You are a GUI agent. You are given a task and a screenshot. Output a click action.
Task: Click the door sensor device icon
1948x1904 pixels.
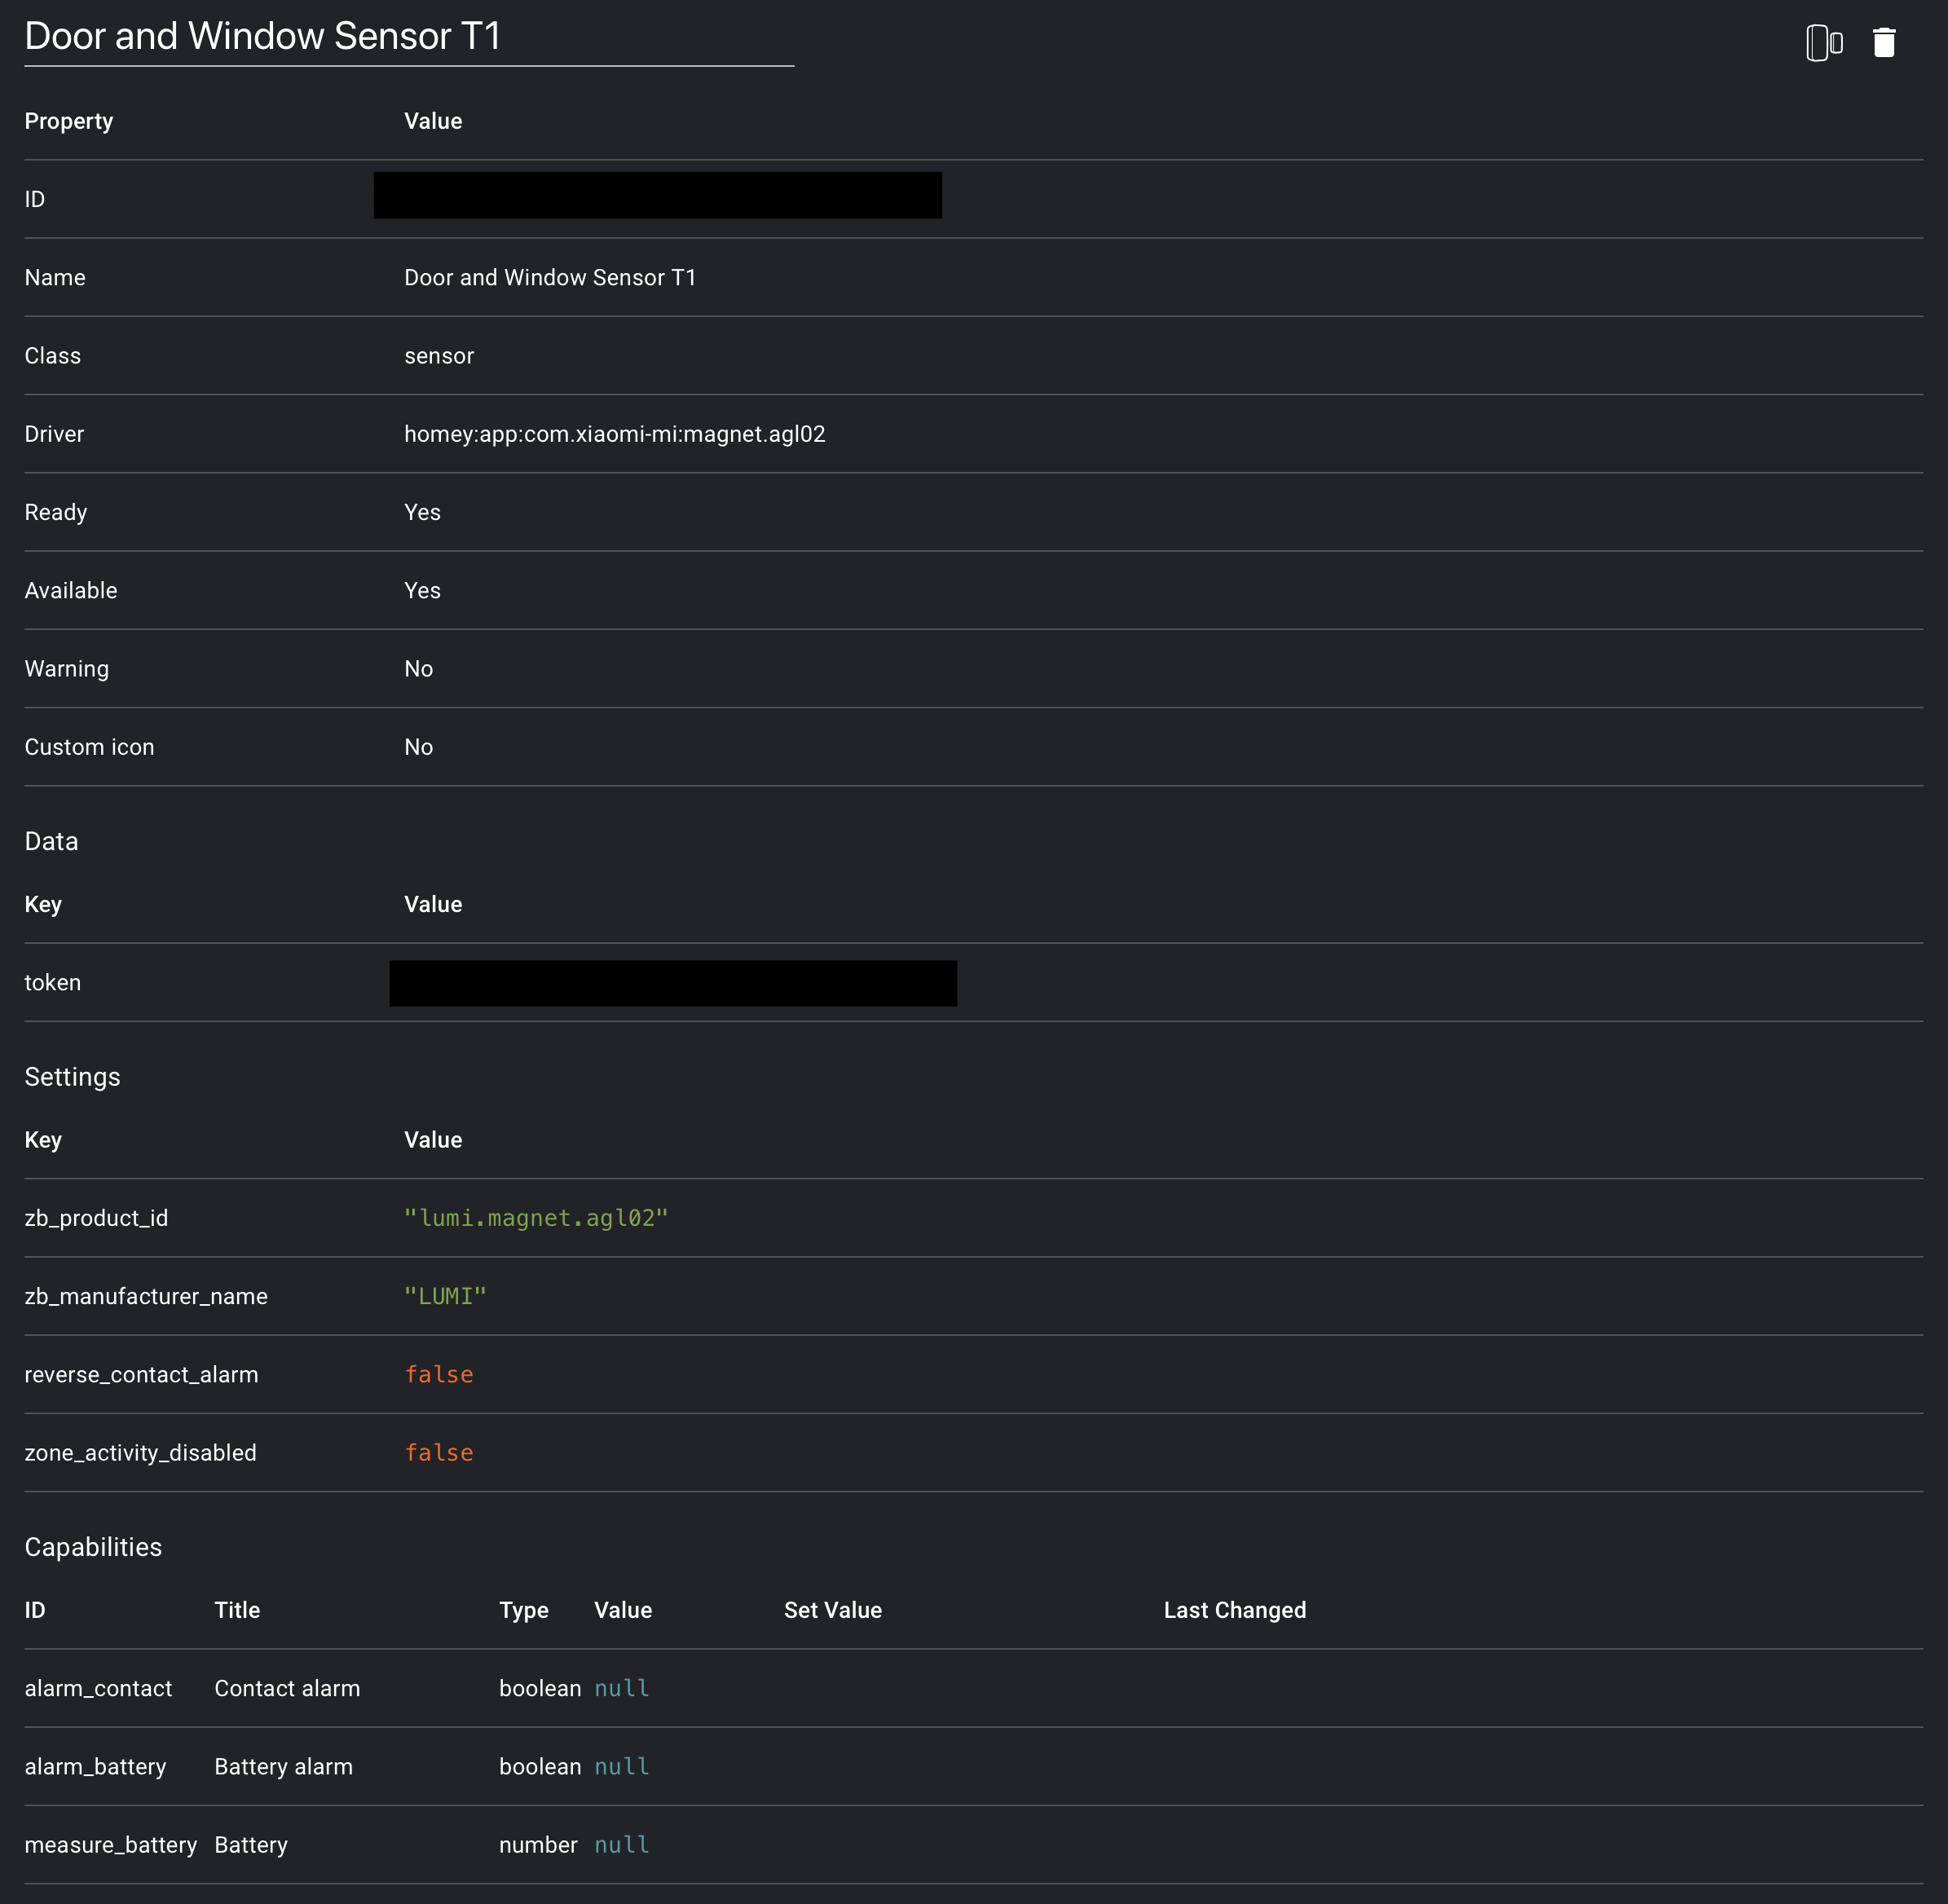click(1824, 43)
